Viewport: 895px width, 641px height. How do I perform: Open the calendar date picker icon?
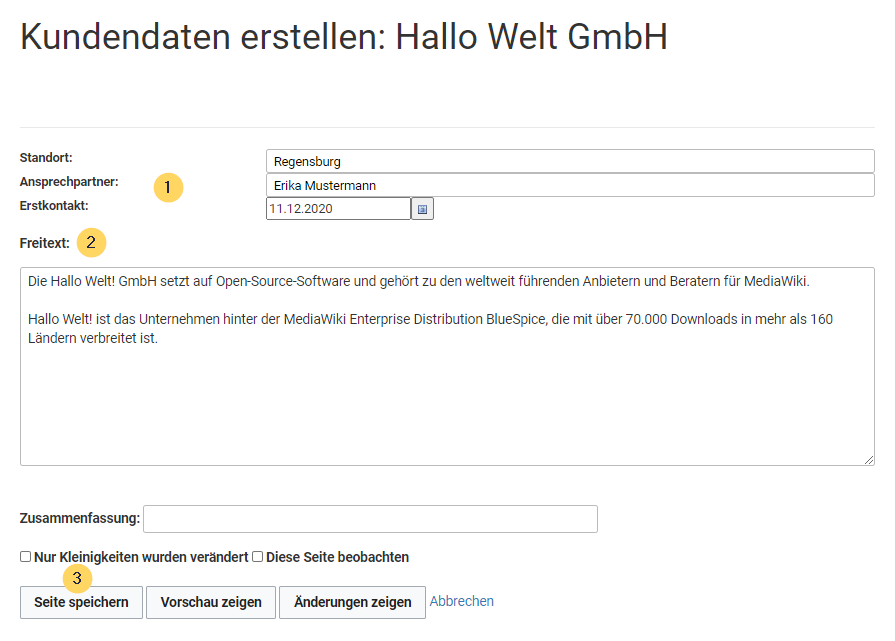(x=422, y=209)
